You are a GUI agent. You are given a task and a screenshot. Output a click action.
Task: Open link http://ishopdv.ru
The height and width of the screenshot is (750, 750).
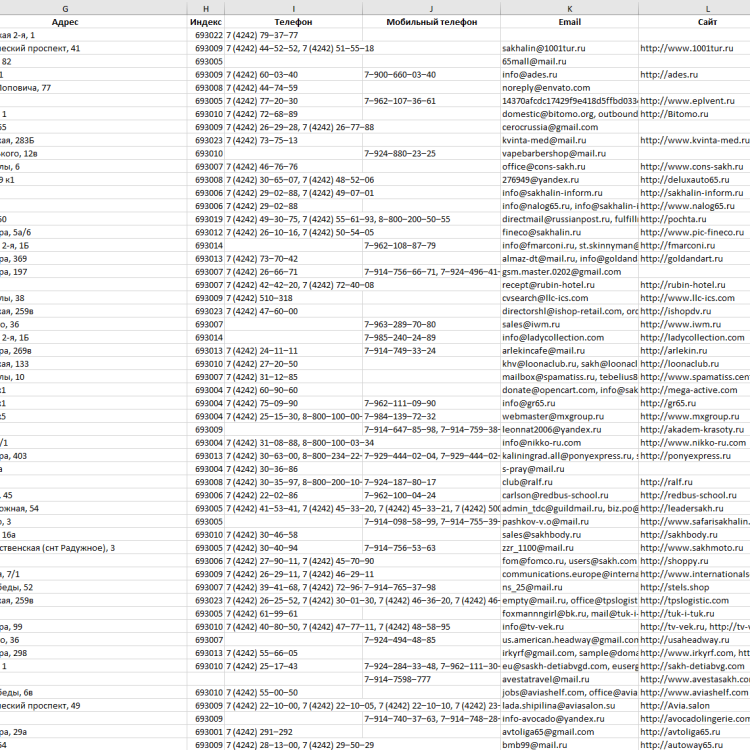676,311
